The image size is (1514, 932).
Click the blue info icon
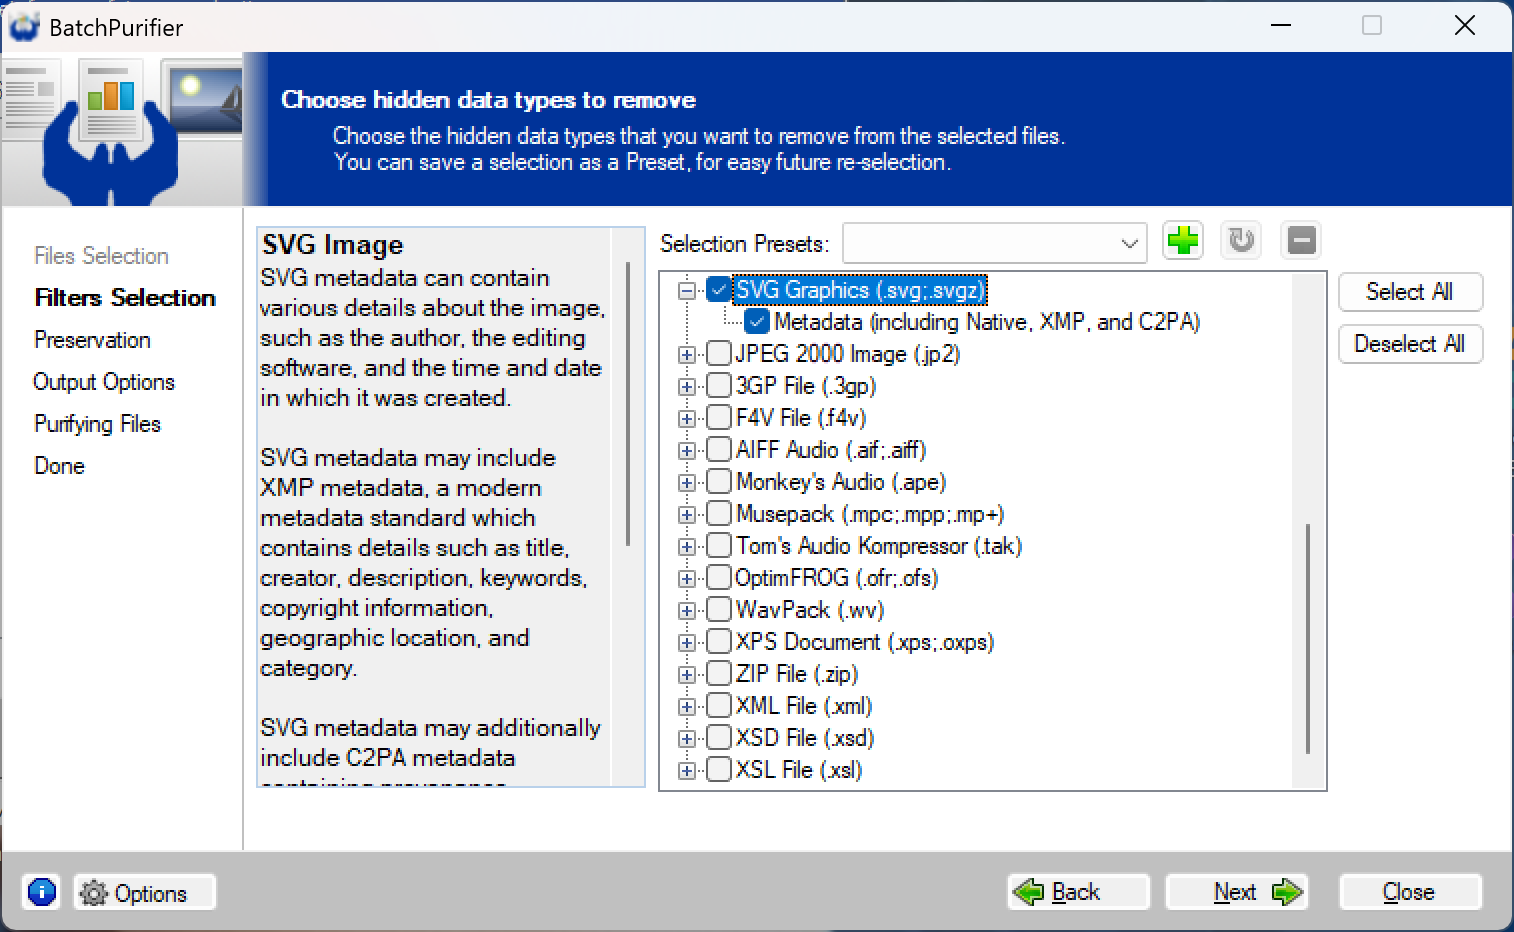42,891
